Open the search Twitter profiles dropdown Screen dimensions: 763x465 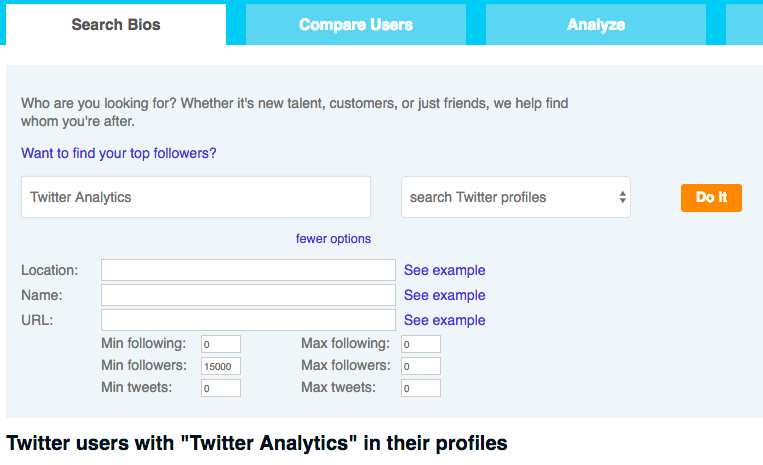pos(516,197)
